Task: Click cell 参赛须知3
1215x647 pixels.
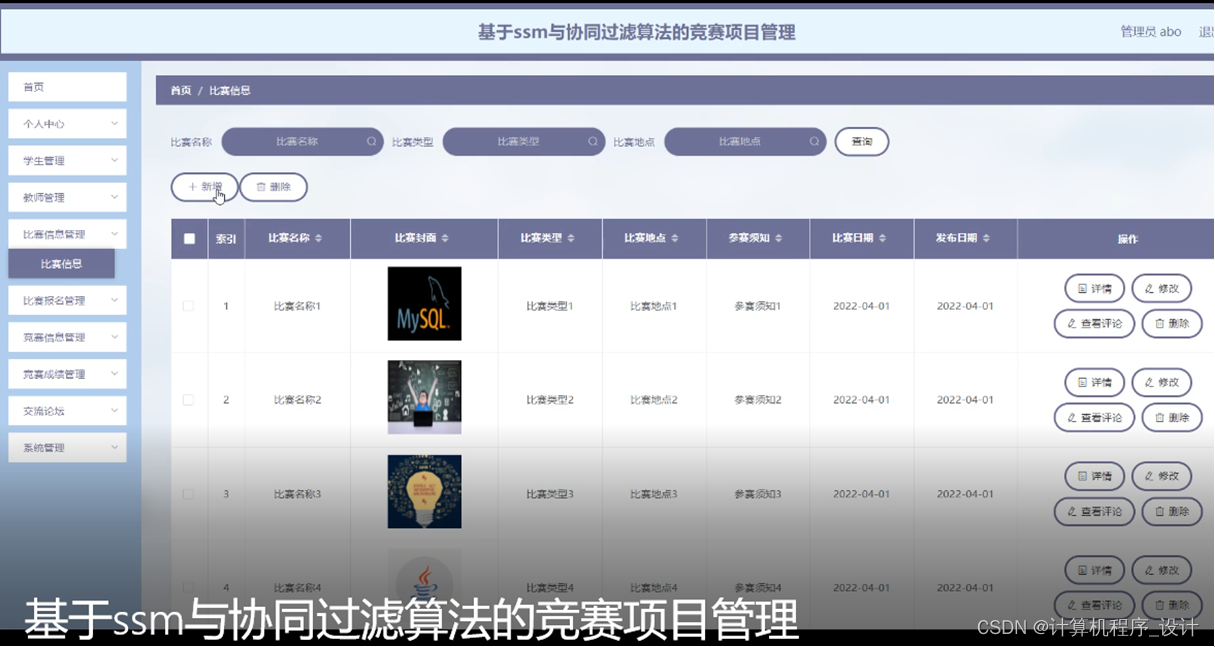Action: pyautogui.click(x=758, y=494)
